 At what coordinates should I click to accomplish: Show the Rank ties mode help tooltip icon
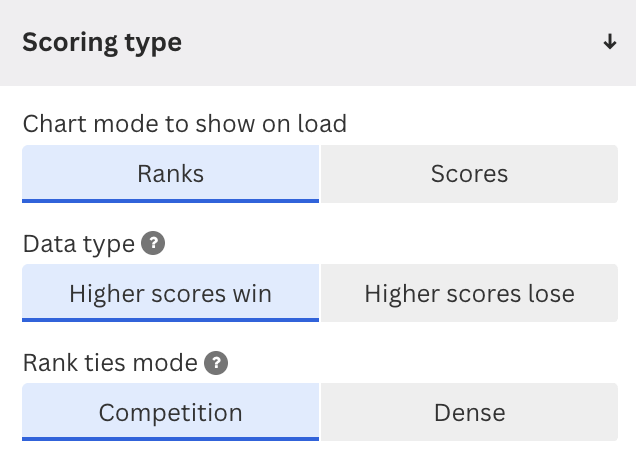(216, 363)
